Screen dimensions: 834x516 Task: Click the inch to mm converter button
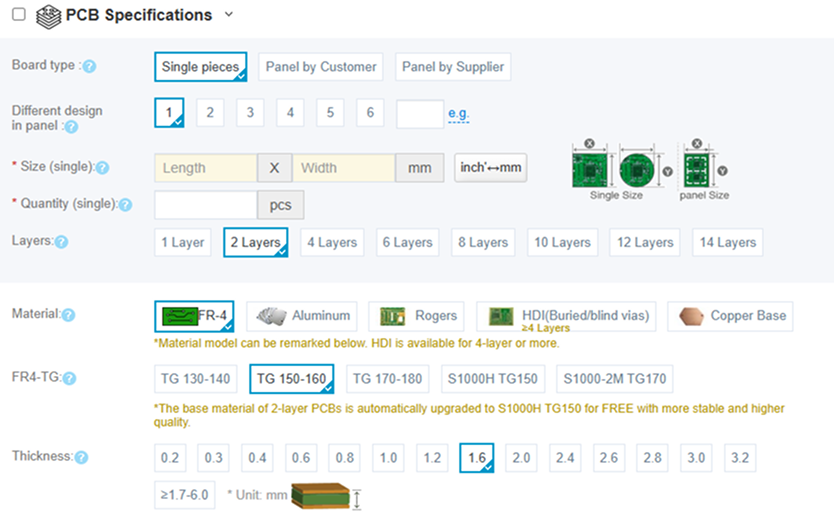[x=490, y=168]
